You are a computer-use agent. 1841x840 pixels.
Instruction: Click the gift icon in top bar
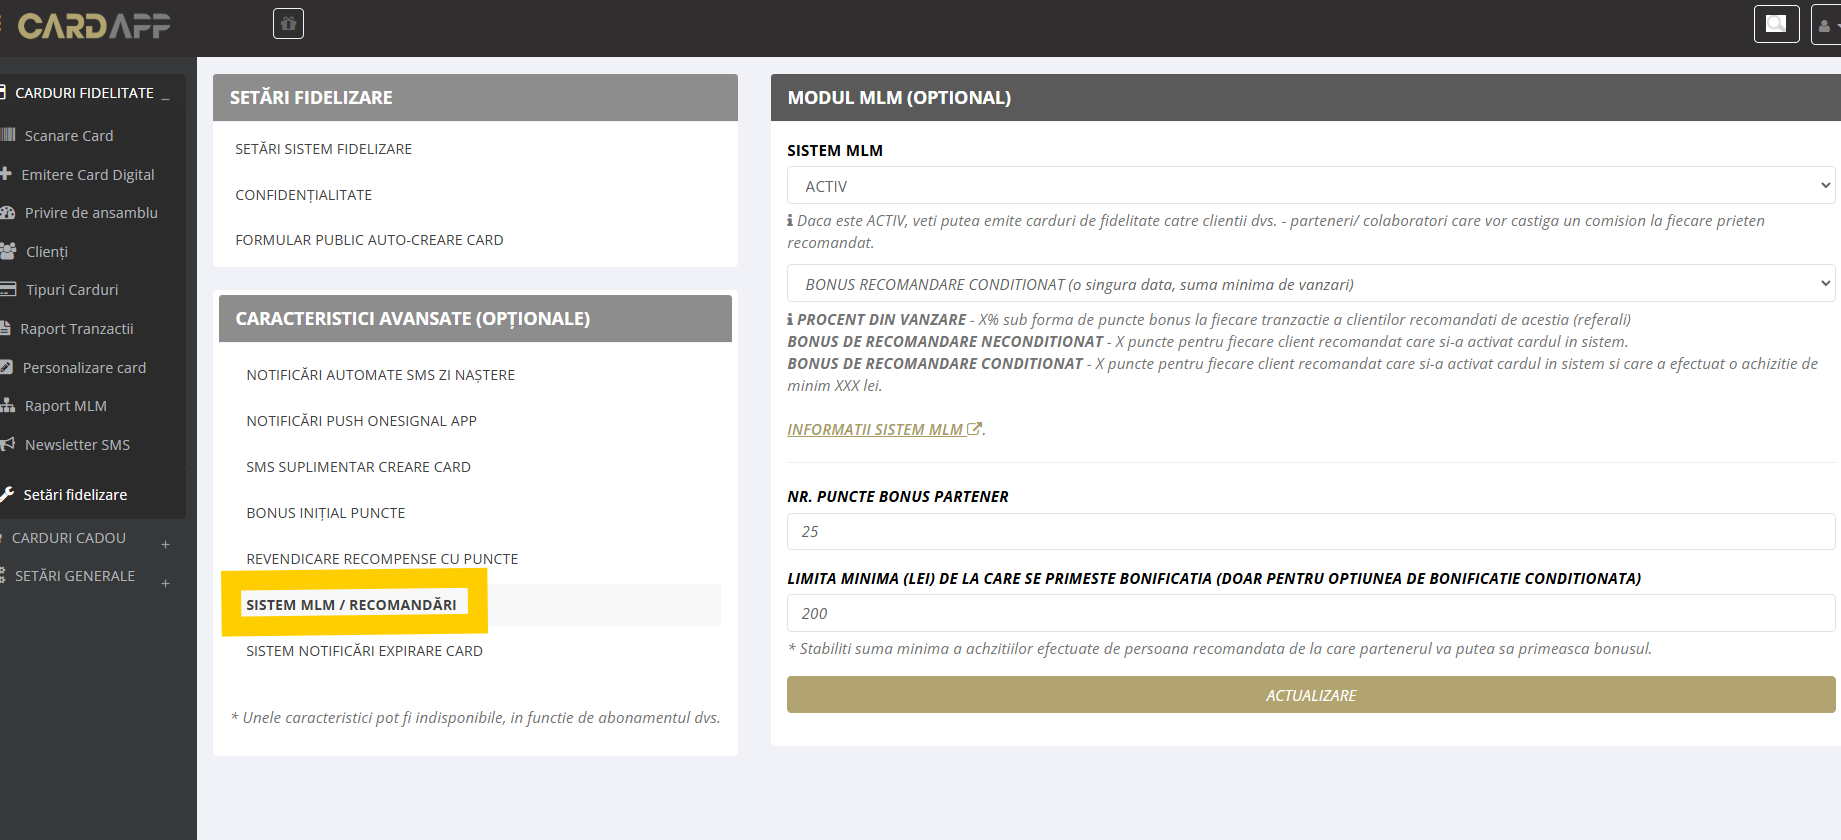tap(288, 24)
